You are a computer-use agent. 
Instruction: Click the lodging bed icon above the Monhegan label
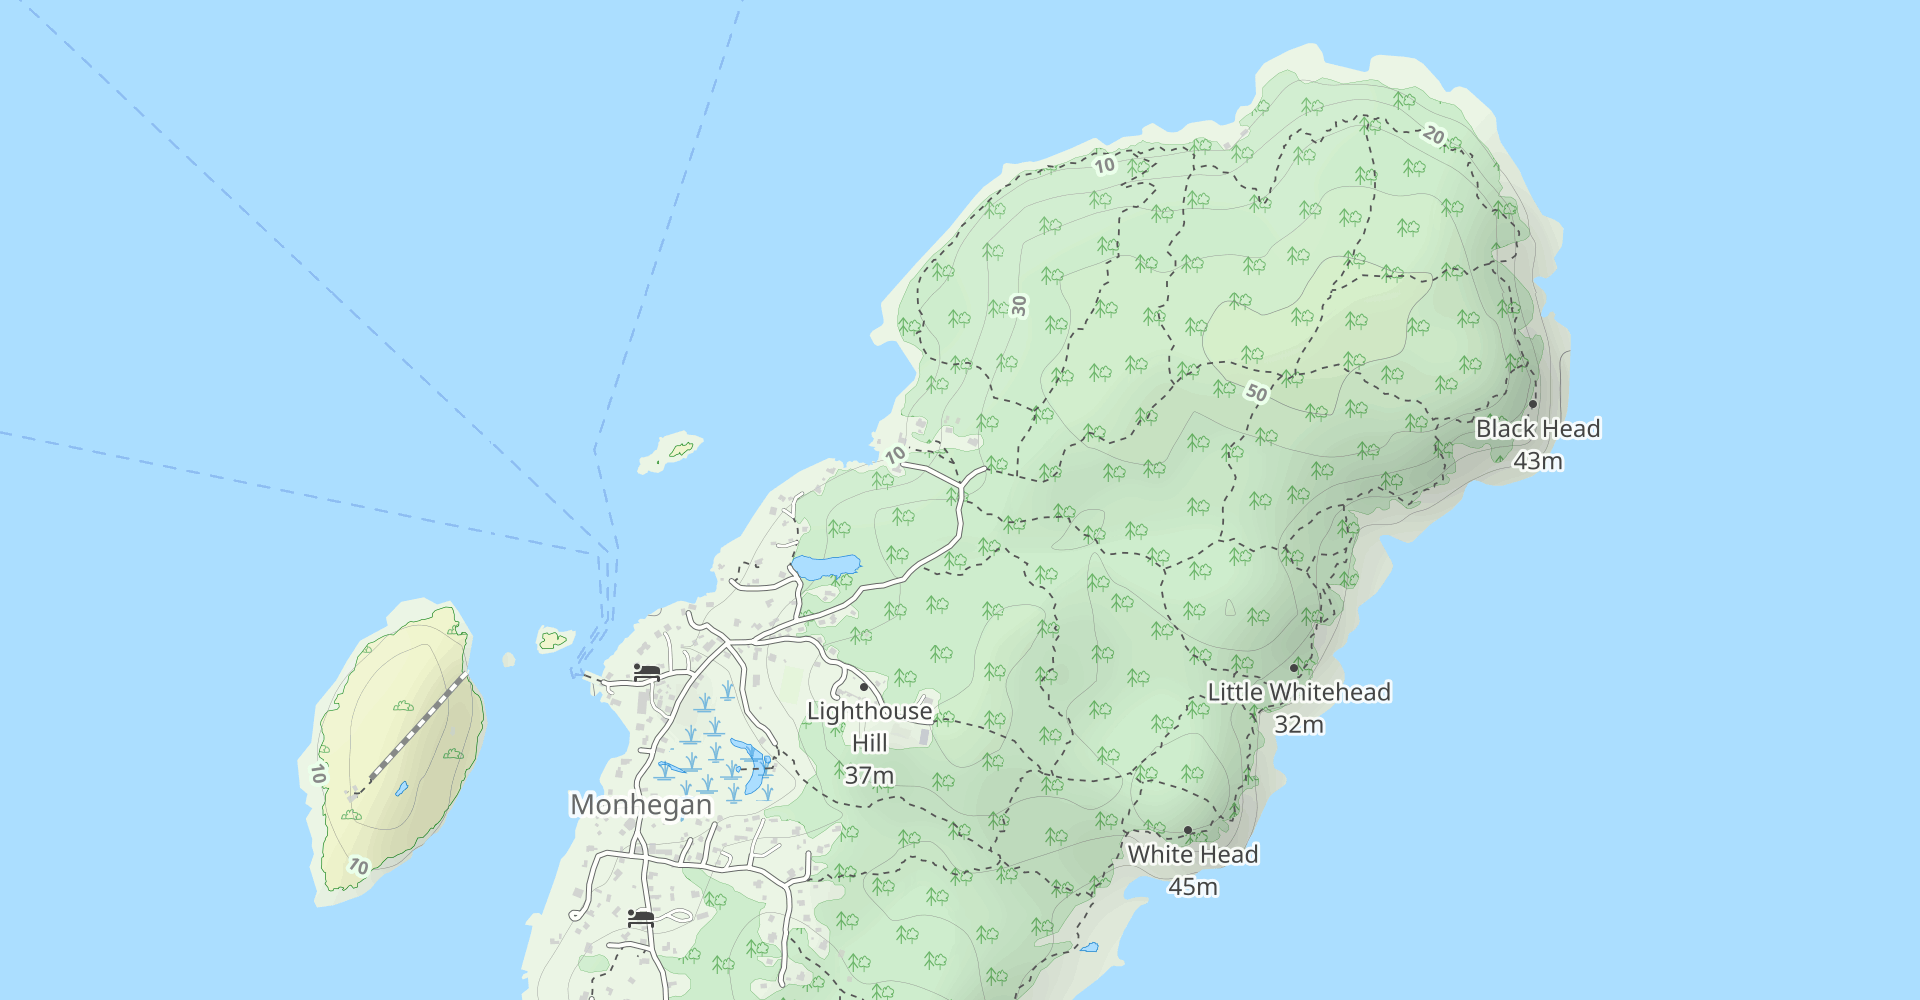[646, 671]
